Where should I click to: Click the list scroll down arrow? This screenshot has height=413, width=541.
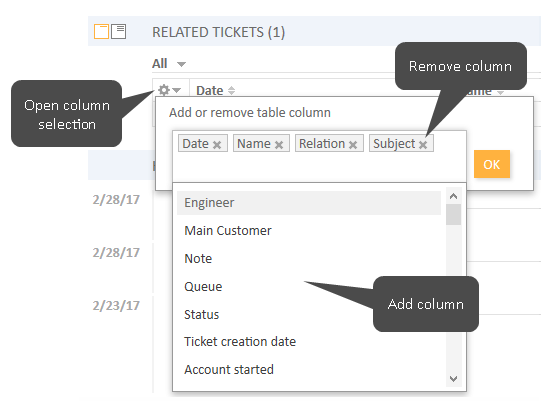pyautogui.click(x=453, y=379)
